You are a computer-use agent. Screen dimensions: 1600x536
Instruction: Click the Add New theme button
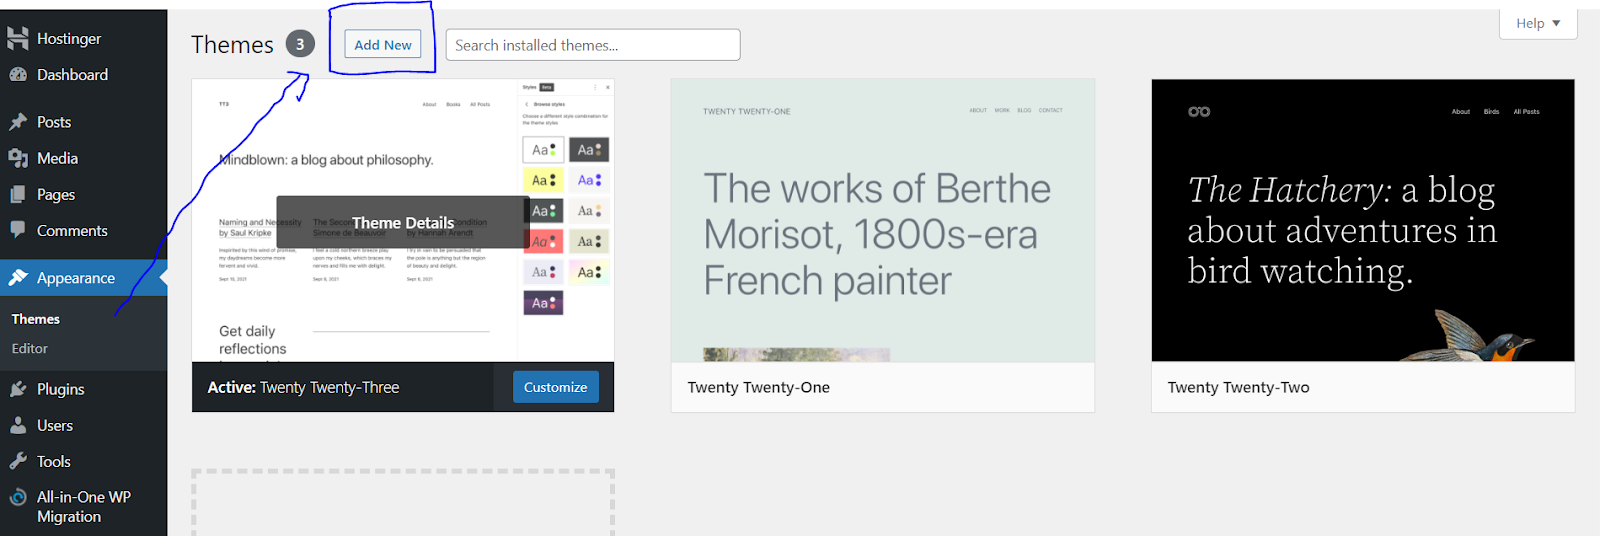(x=382, y=45)
